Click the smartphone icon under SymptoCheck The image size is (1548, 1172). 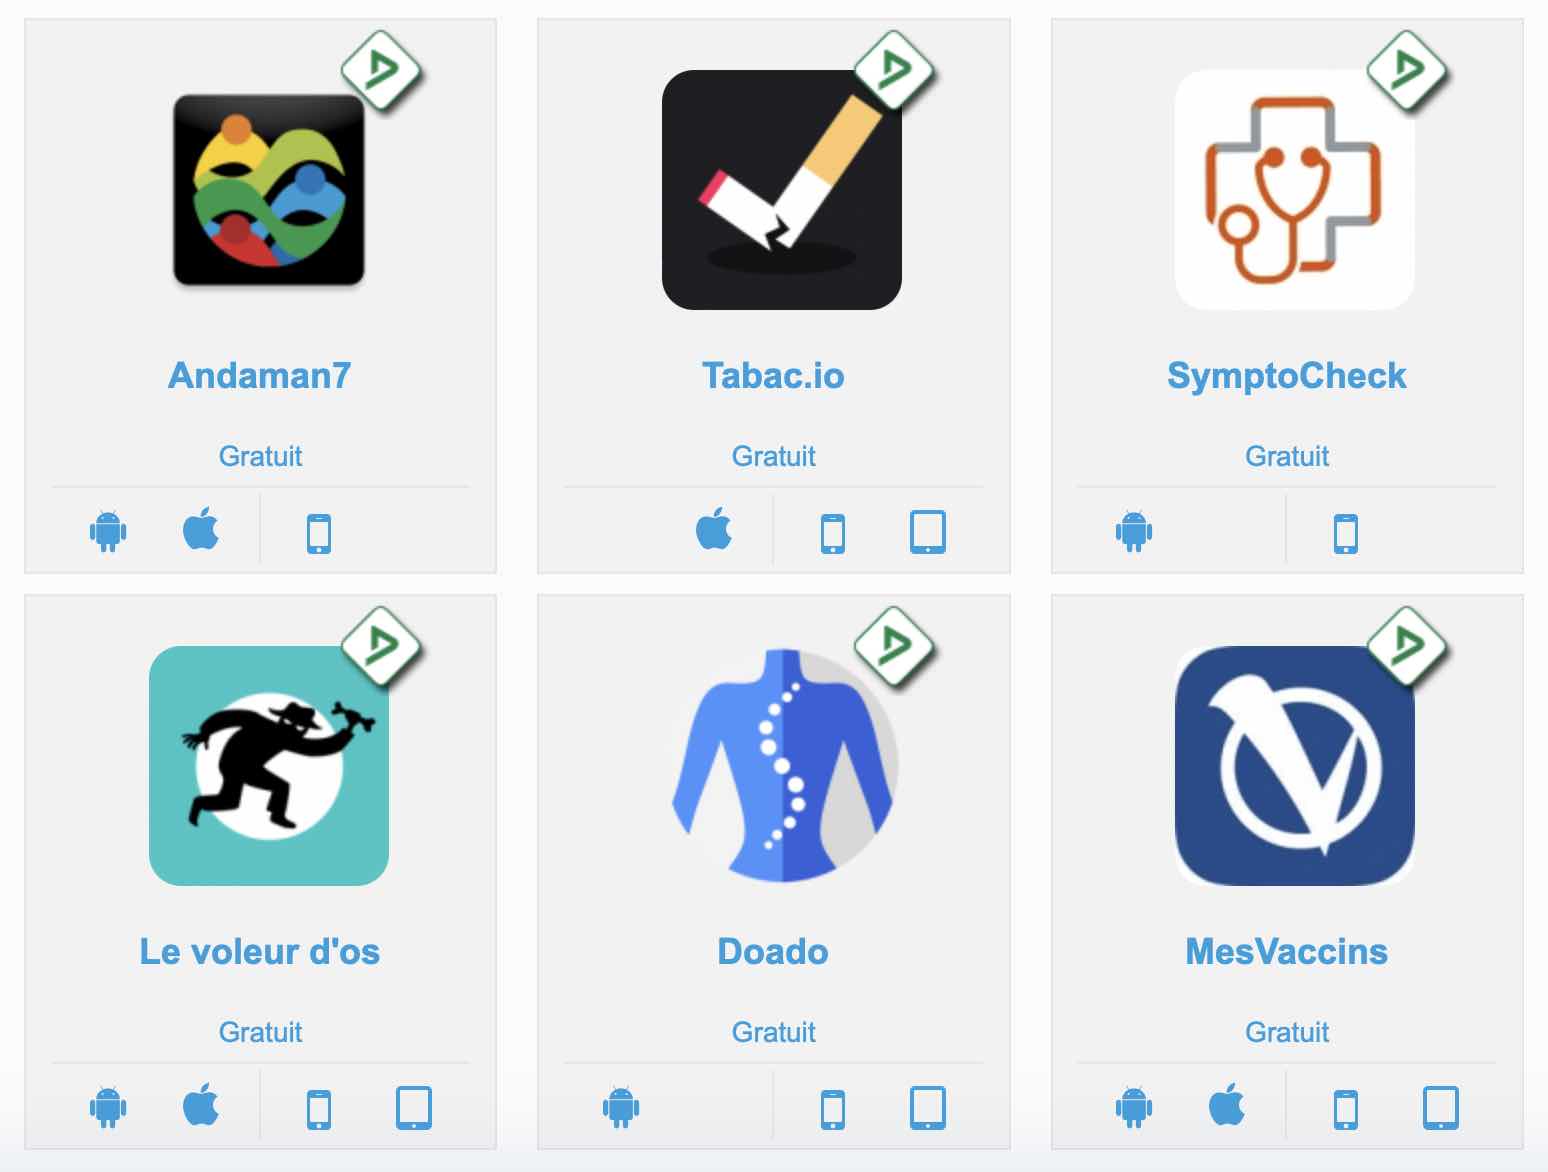(1346, 533)
